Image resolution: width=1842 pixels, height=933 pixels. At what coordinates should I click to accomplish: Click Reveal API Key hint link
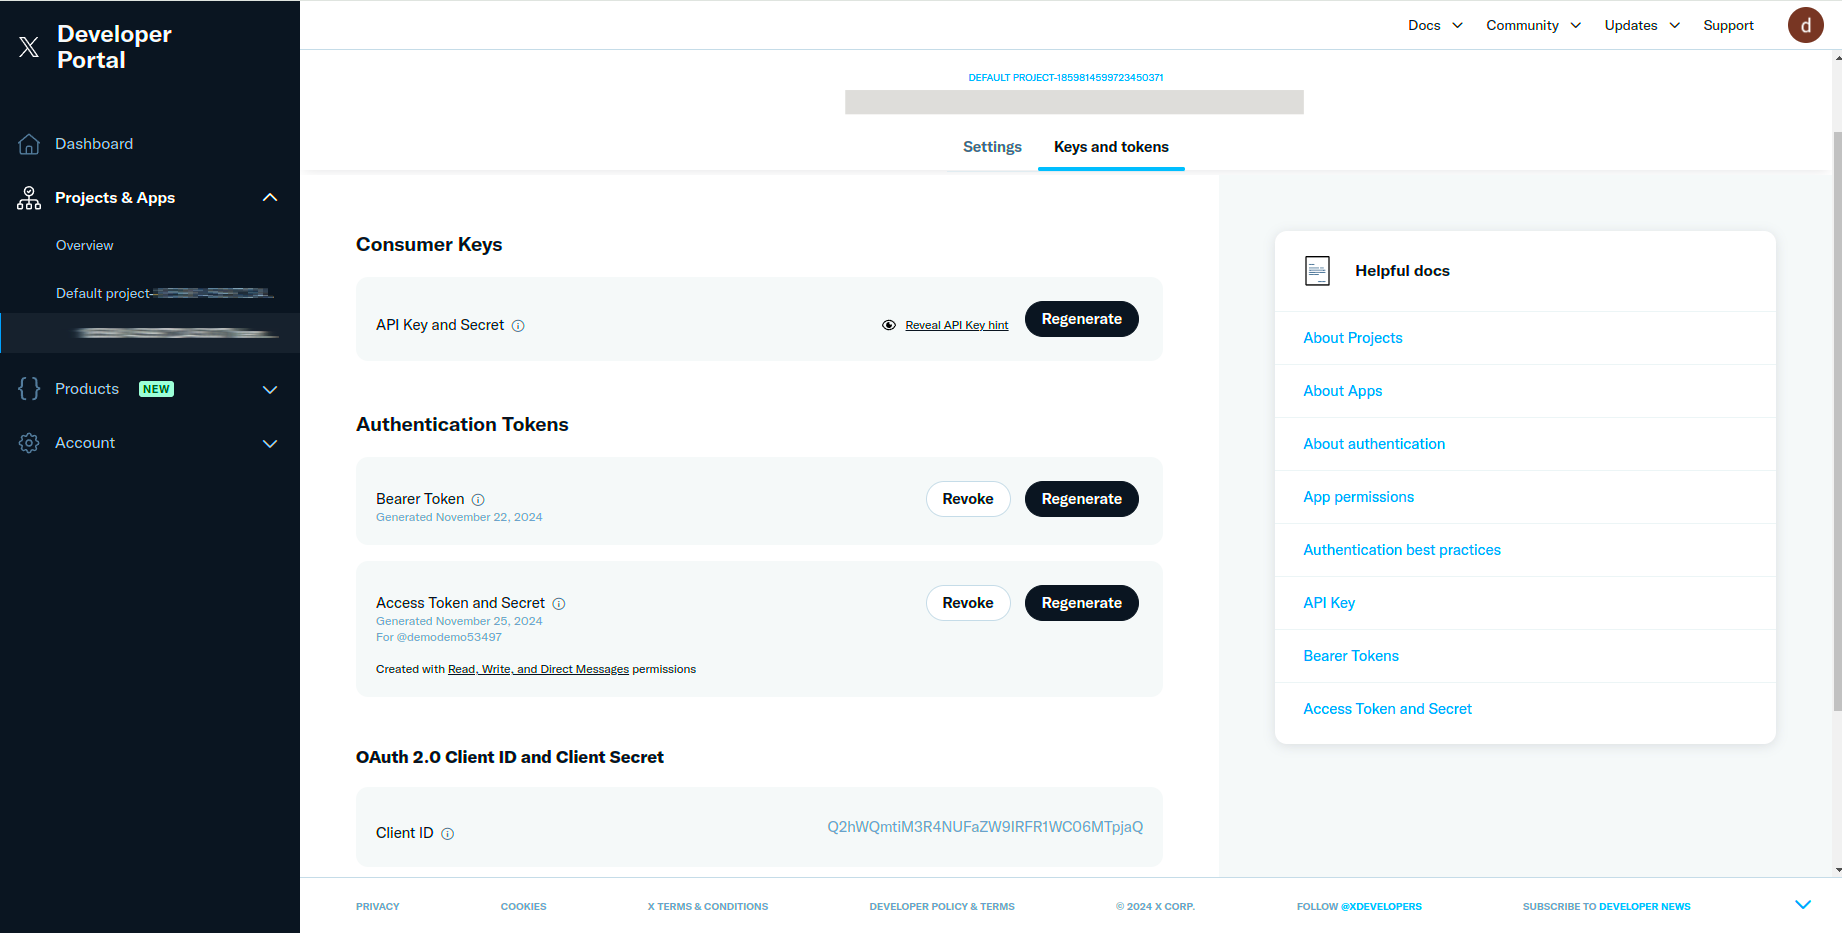tap(956, 325)
